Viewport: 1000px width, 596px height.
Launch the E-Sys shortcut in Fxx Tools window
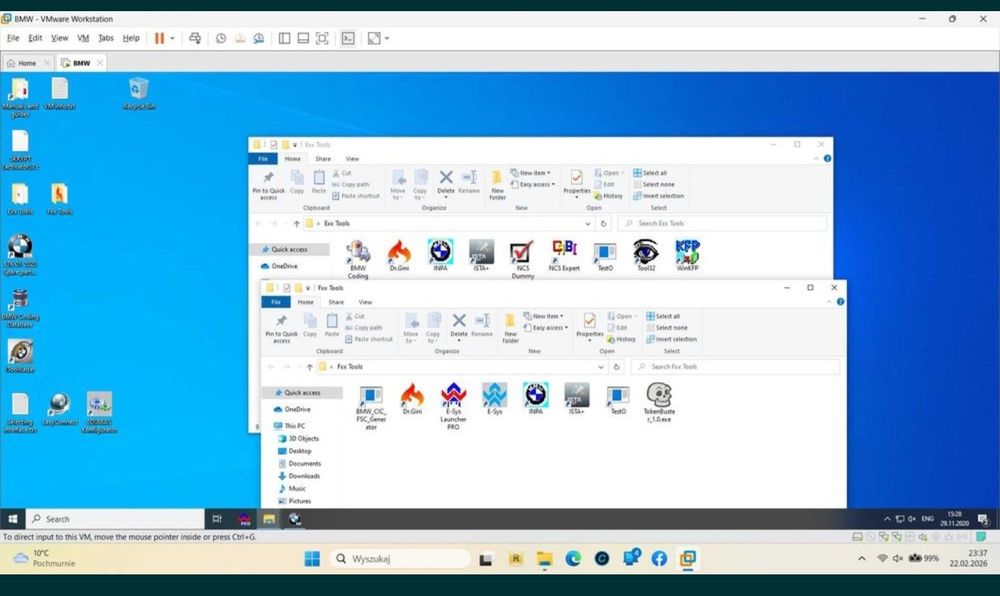point(494,399)
